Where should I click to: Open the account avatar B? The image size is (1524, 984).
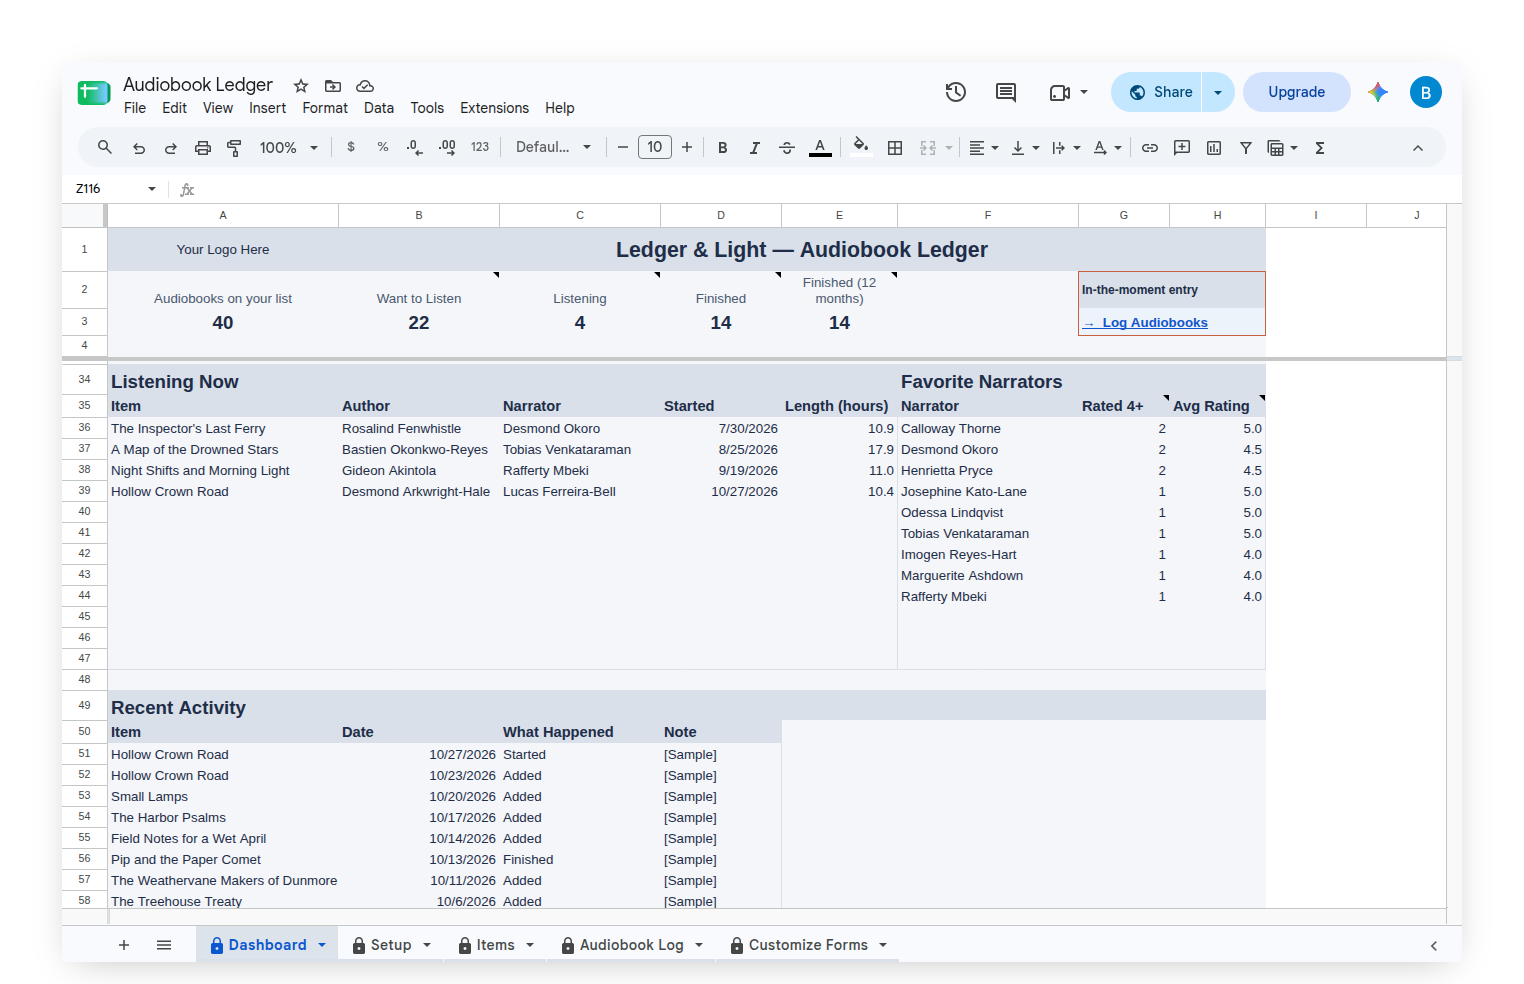(1426, 92)
